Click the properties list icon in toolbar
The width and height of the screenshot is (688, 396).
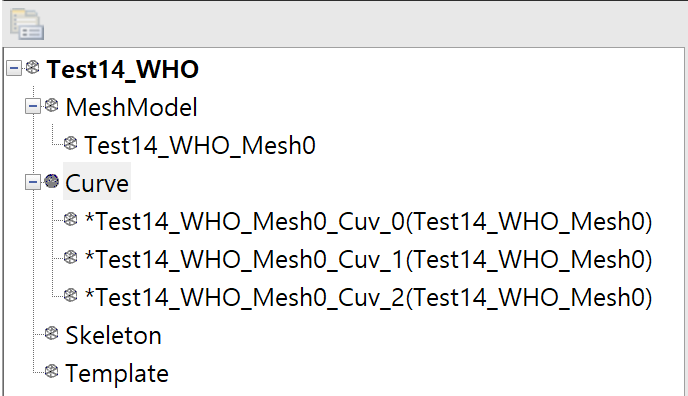(x=27, y=24)
